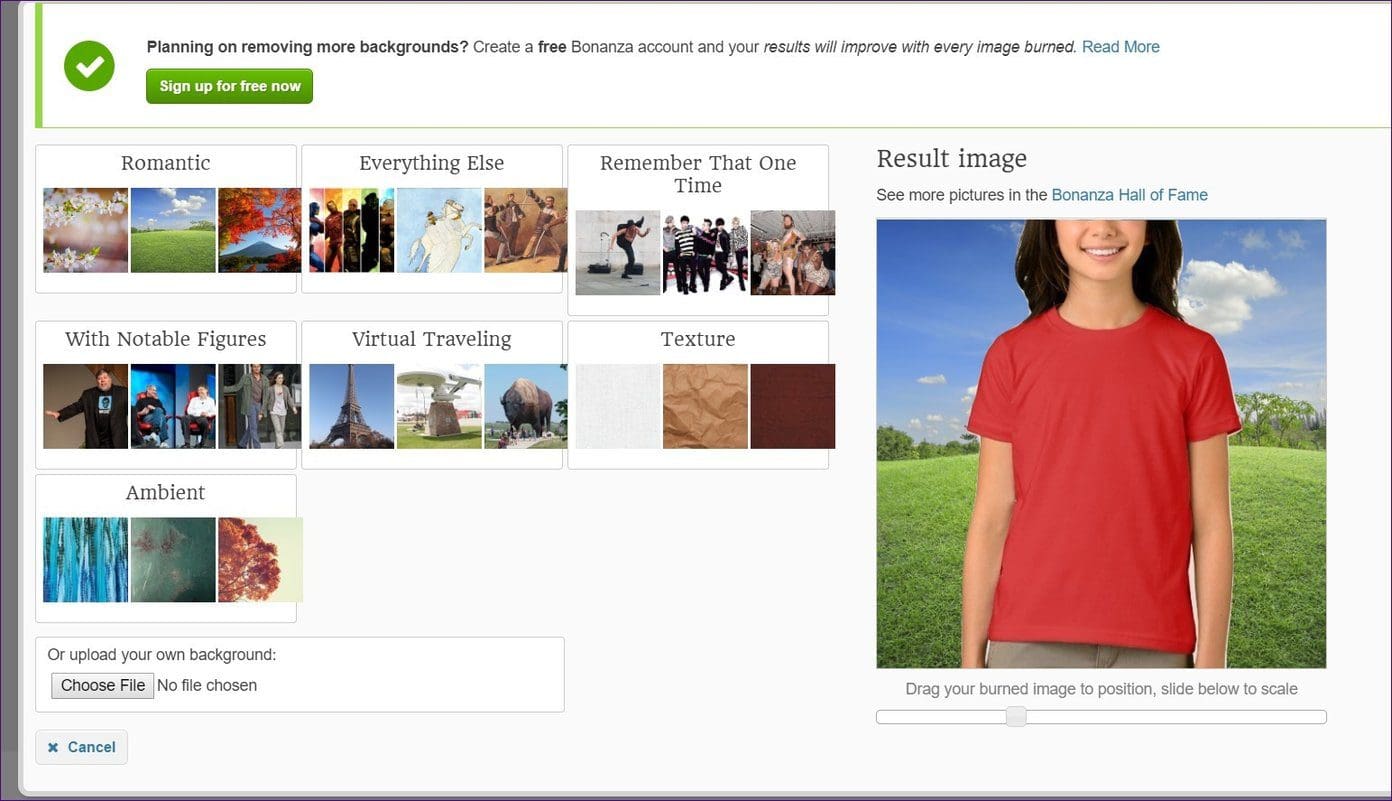The image size is (1392, 801).
Task: Select the giant buffalo statue background
Action: (526, 406)
